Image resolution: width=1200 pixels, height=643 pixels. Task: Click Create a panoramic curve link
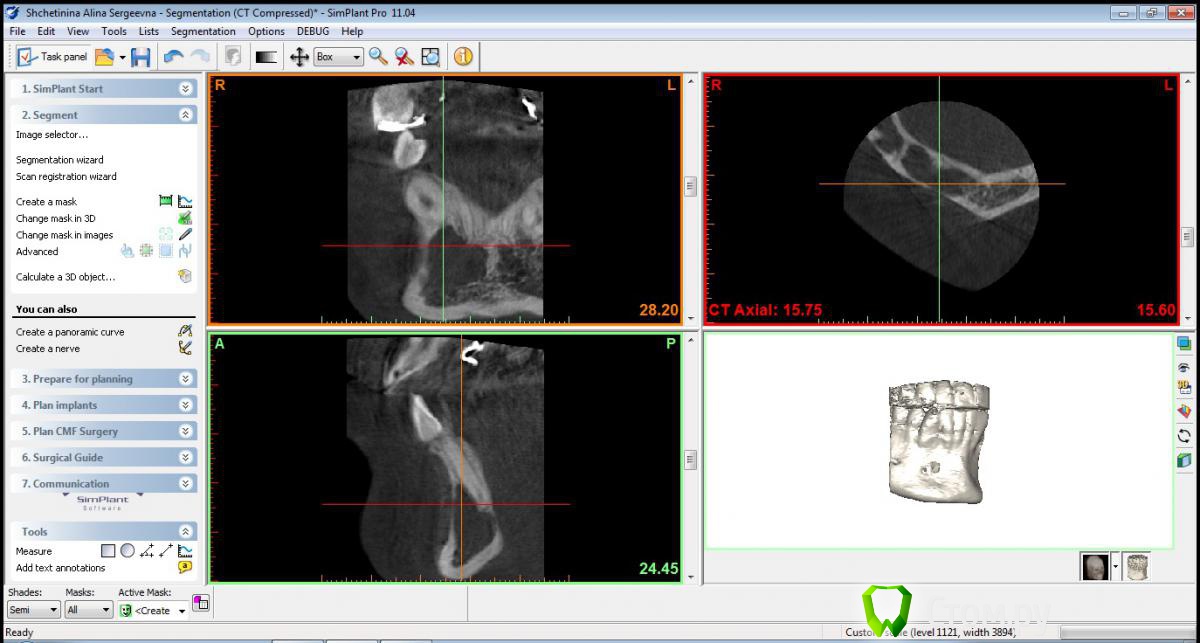[x=70, y=332]
